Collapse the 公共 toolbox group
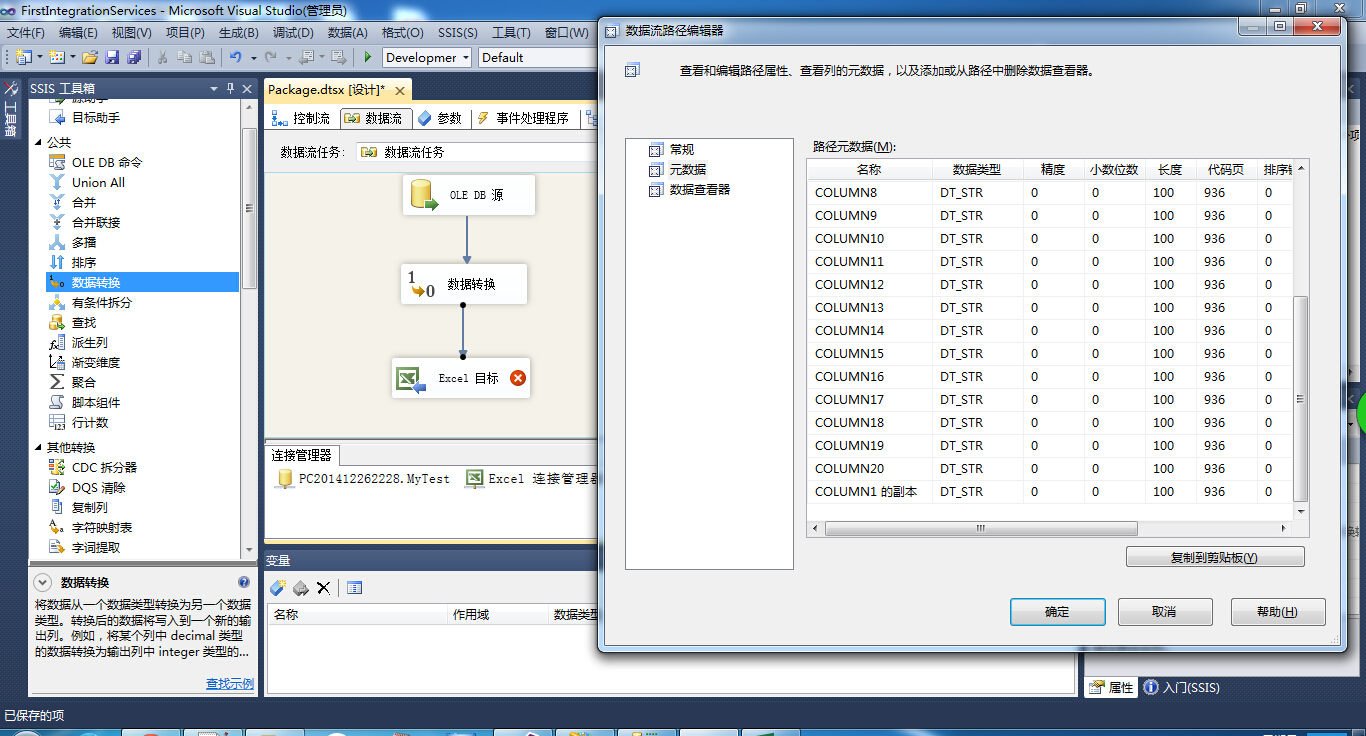 39,142
